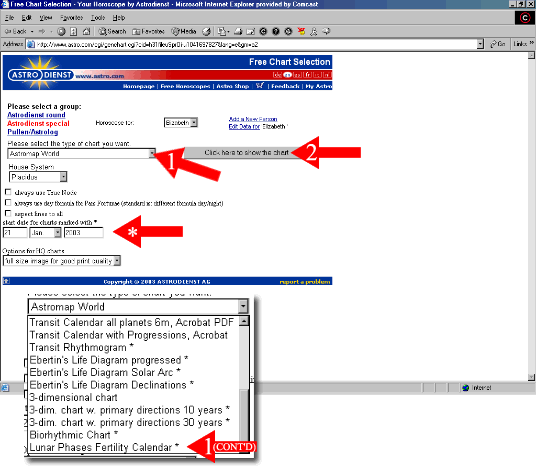Click the Forward arrow in toolbar

[42, 31]
